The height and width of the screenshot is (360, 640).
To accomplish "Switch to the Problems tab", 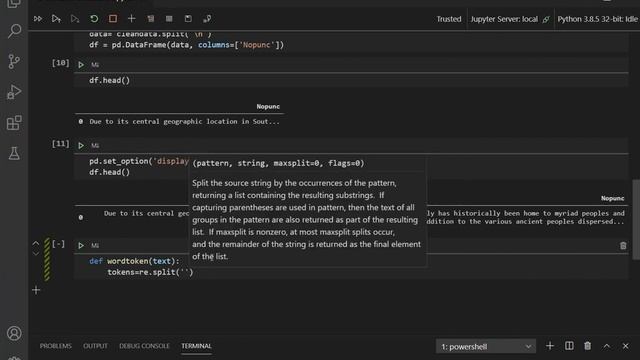I will pyautogui.click(x=56, y=346).
